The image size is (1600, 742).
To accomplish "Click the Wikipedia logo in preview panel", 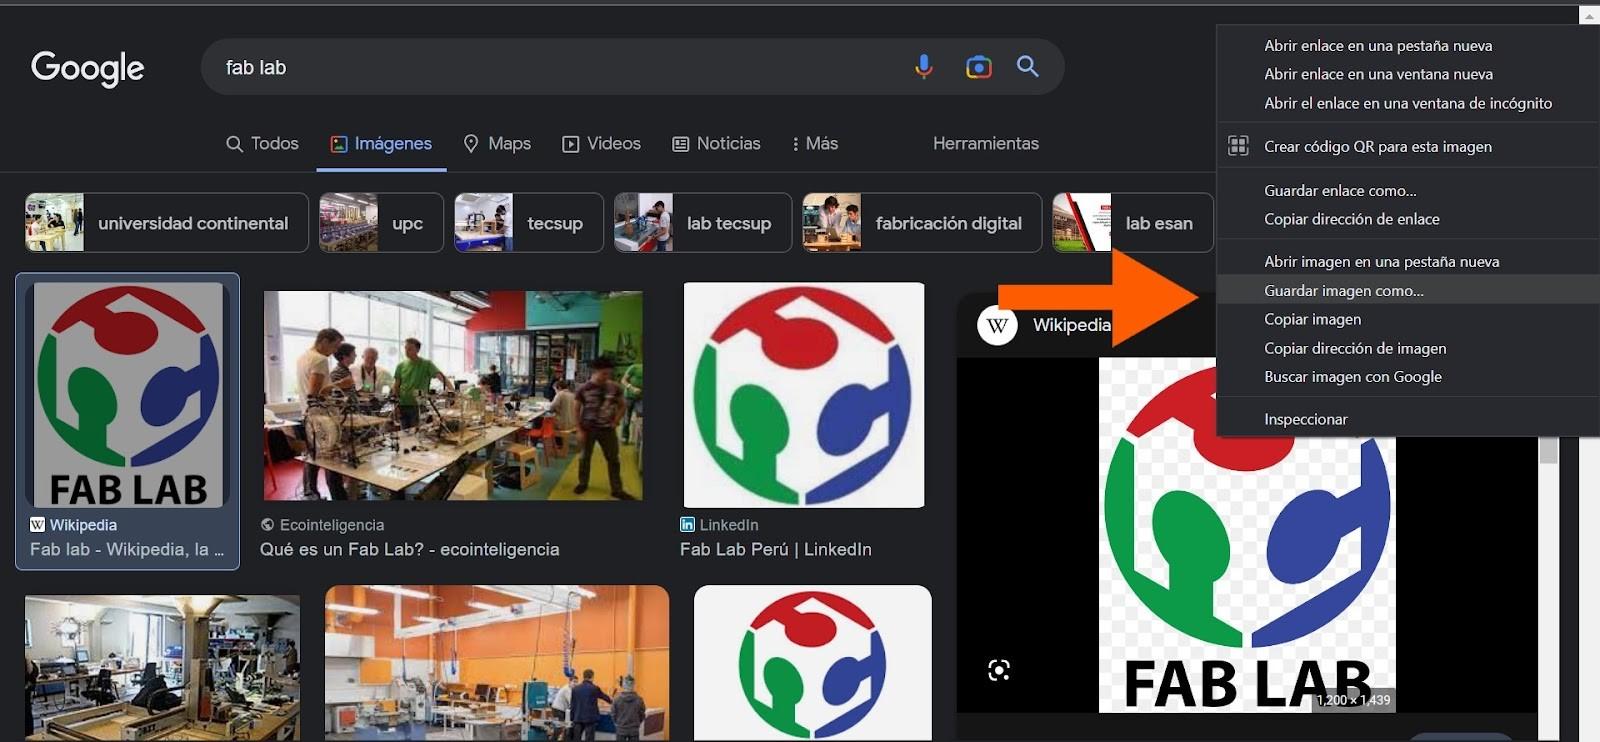I will [x=997, y=325].
